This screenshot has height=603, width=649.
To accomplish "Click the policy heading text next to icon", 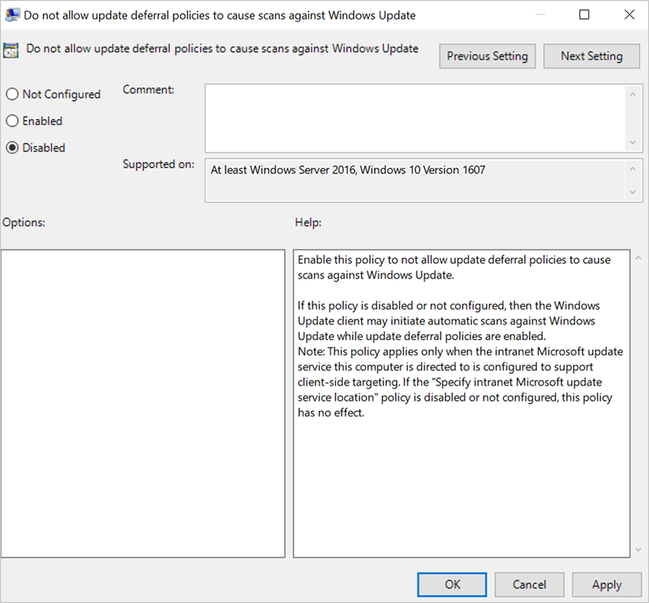I will click(x=222, y=48).
